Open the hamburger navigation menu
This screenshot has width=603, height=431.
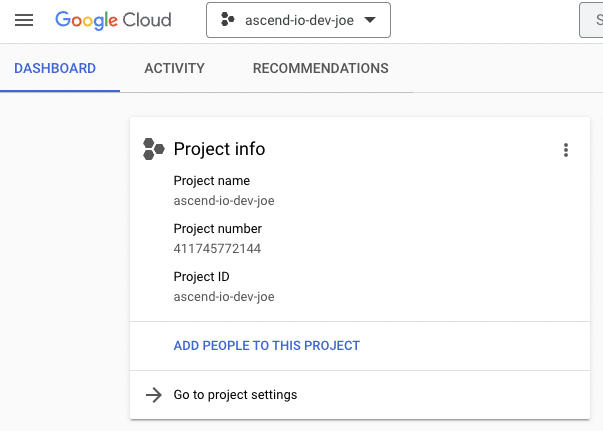[24, 20]
